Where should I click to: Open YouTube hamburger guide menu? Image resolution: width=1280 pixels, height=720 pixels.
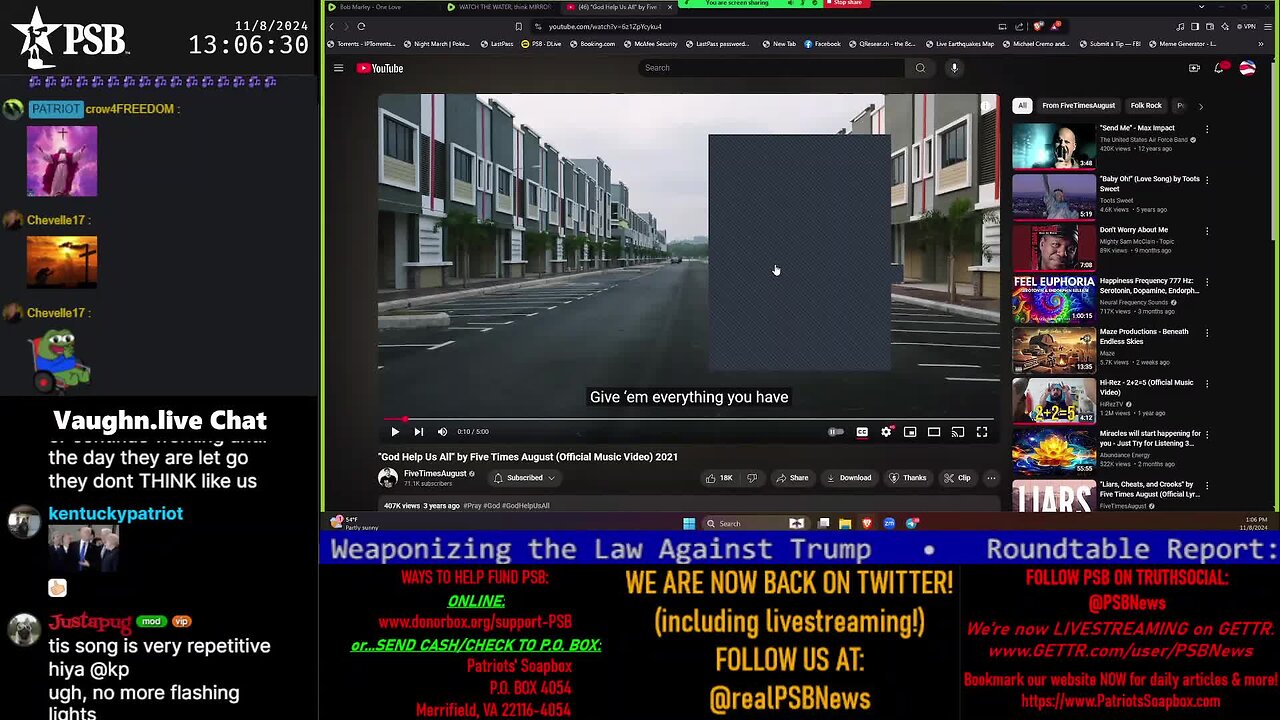click(x=339, y=68)
